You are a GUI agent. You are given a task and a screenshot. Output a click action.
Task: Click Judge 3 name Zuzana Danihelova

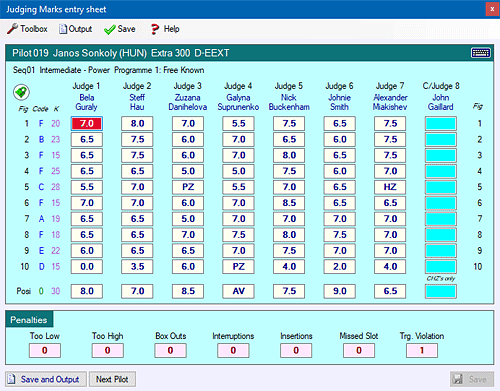[x=188, y=102]
